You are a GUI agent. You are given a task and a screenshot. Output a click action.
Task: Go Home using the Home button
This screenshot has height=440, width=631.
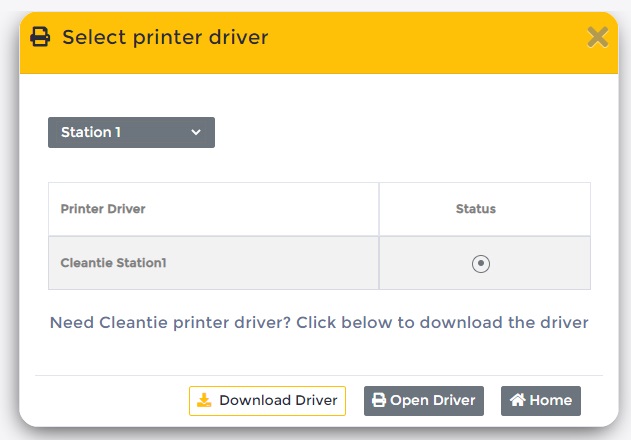pyautogui.click(x=541, y=401)
